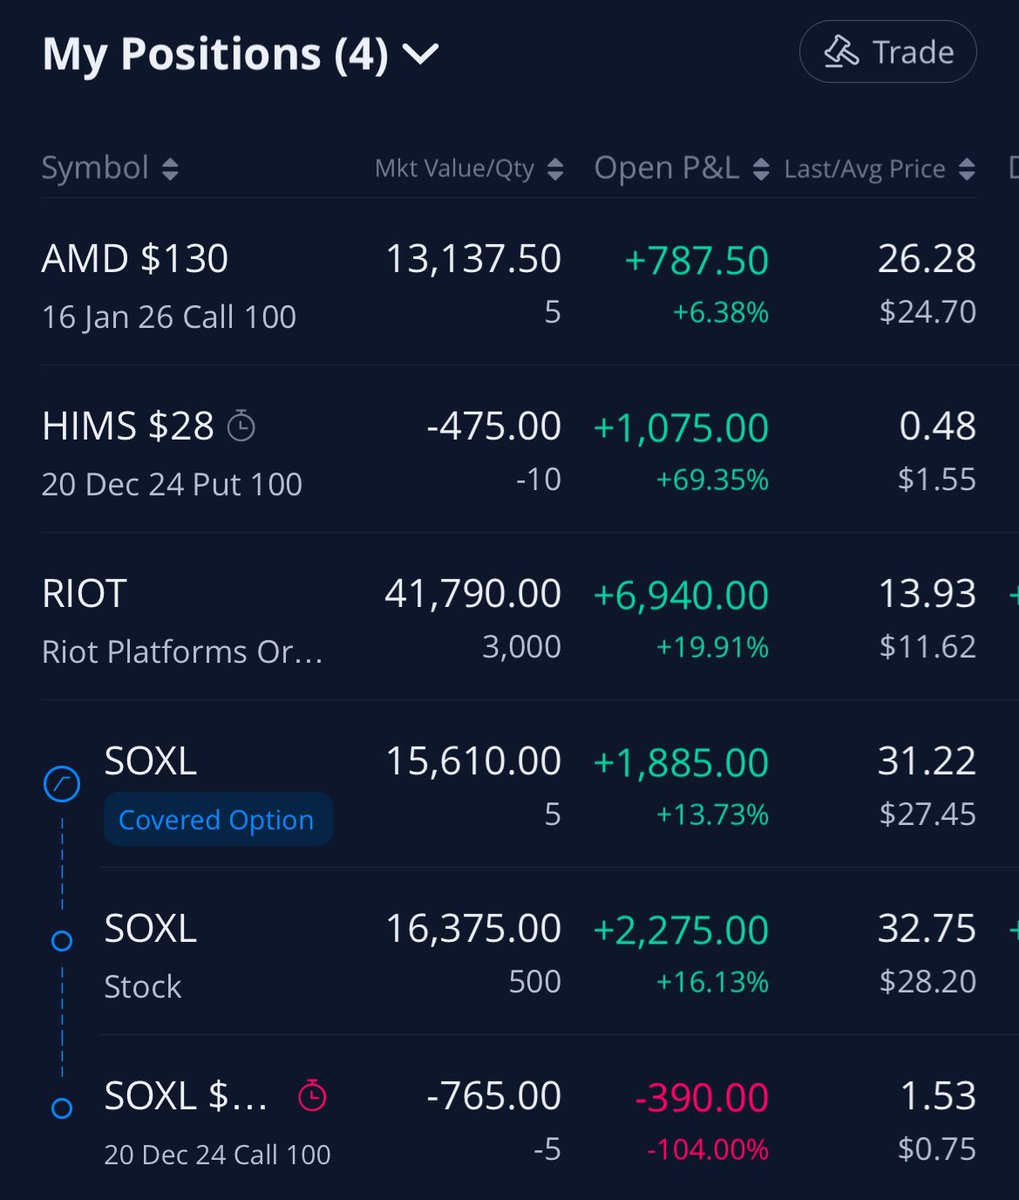Click SOXL stock P&L +2,275.00

[681, 929]
